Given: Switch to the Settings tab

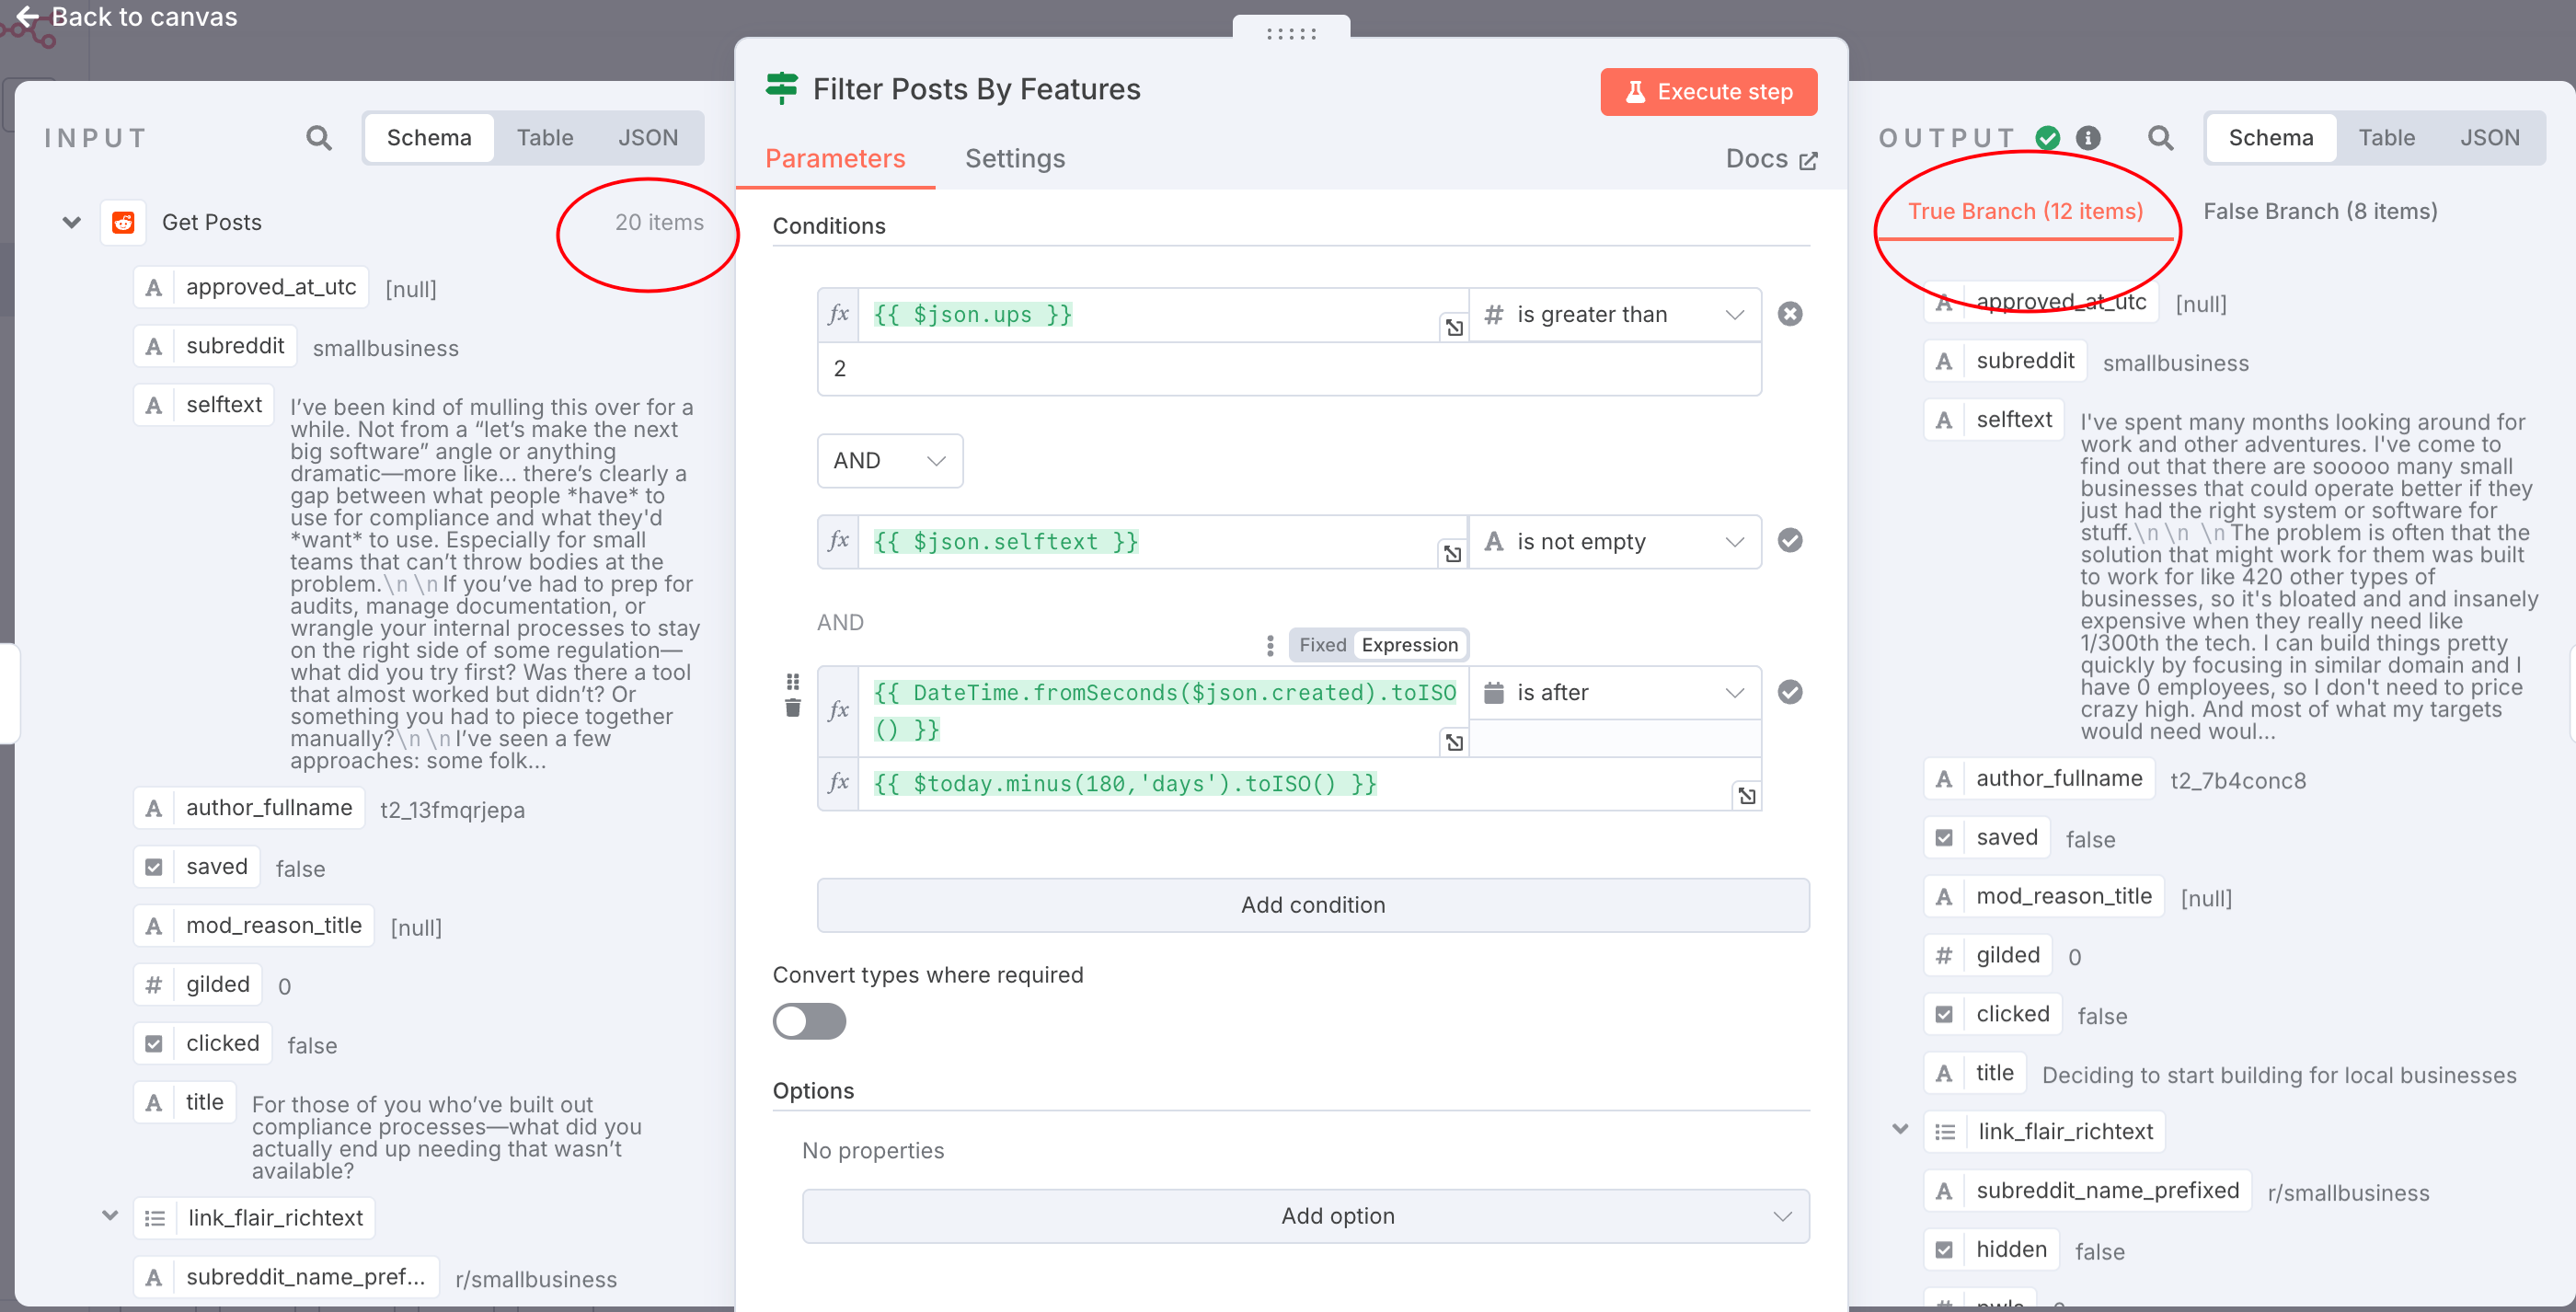Looking at the screenshot, I should click(x=1014, y=159).
